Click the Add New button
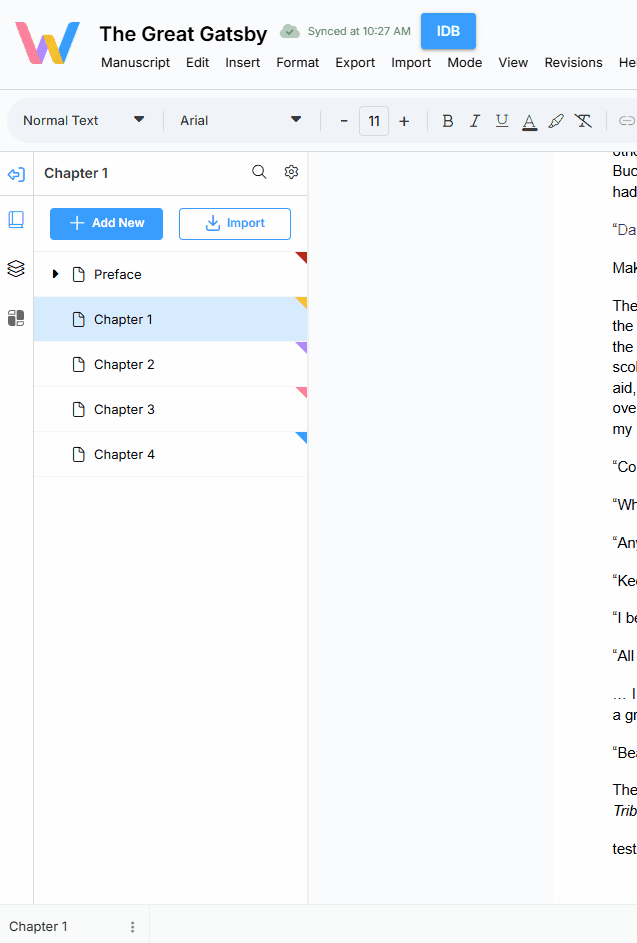Screen dimensions: 637x943 (106, 223)
